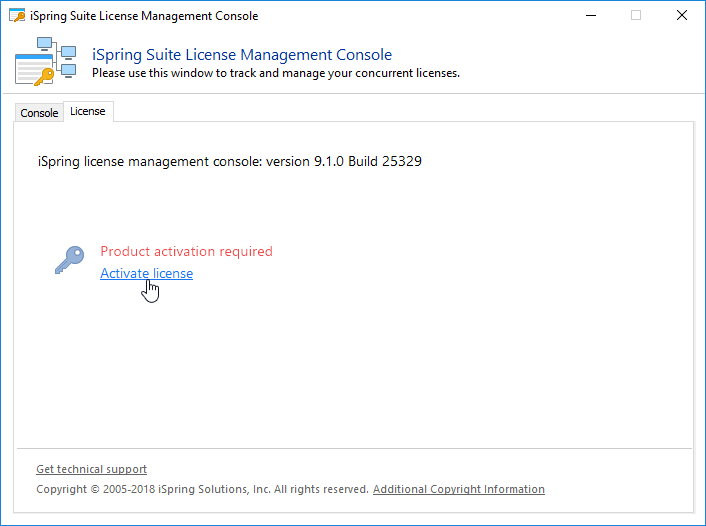The height and width of the screenshot is (526, 706).
Task: Click the track and manage licenses subtitle
Action: (275, 73)
